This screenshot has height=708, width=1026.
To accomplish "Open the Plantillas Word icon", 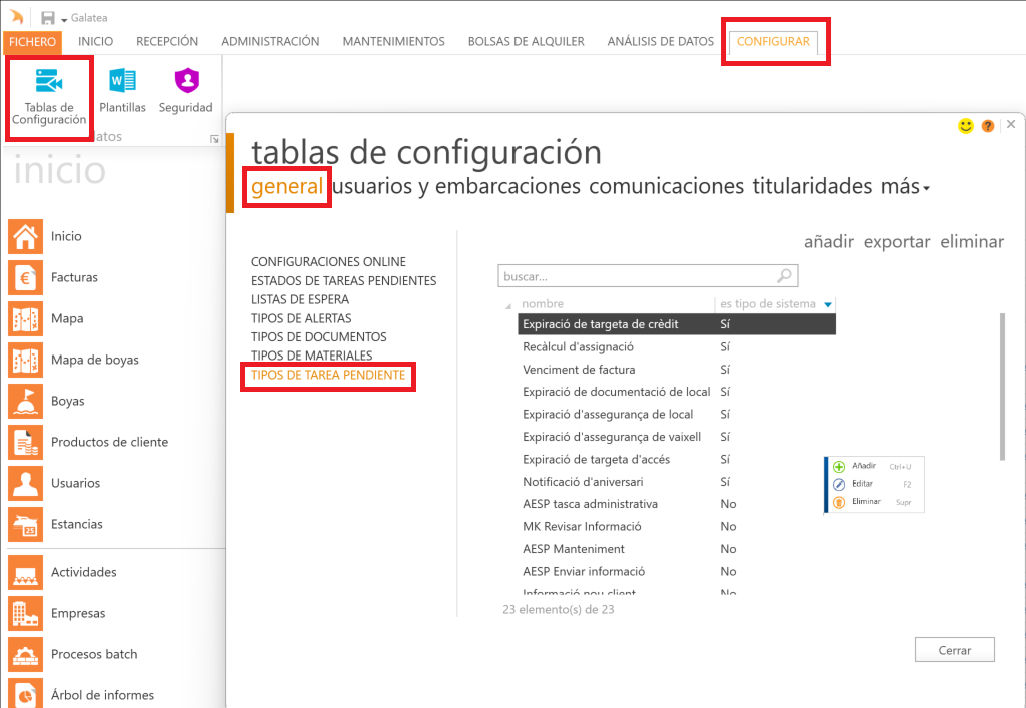I will [122, 90].
